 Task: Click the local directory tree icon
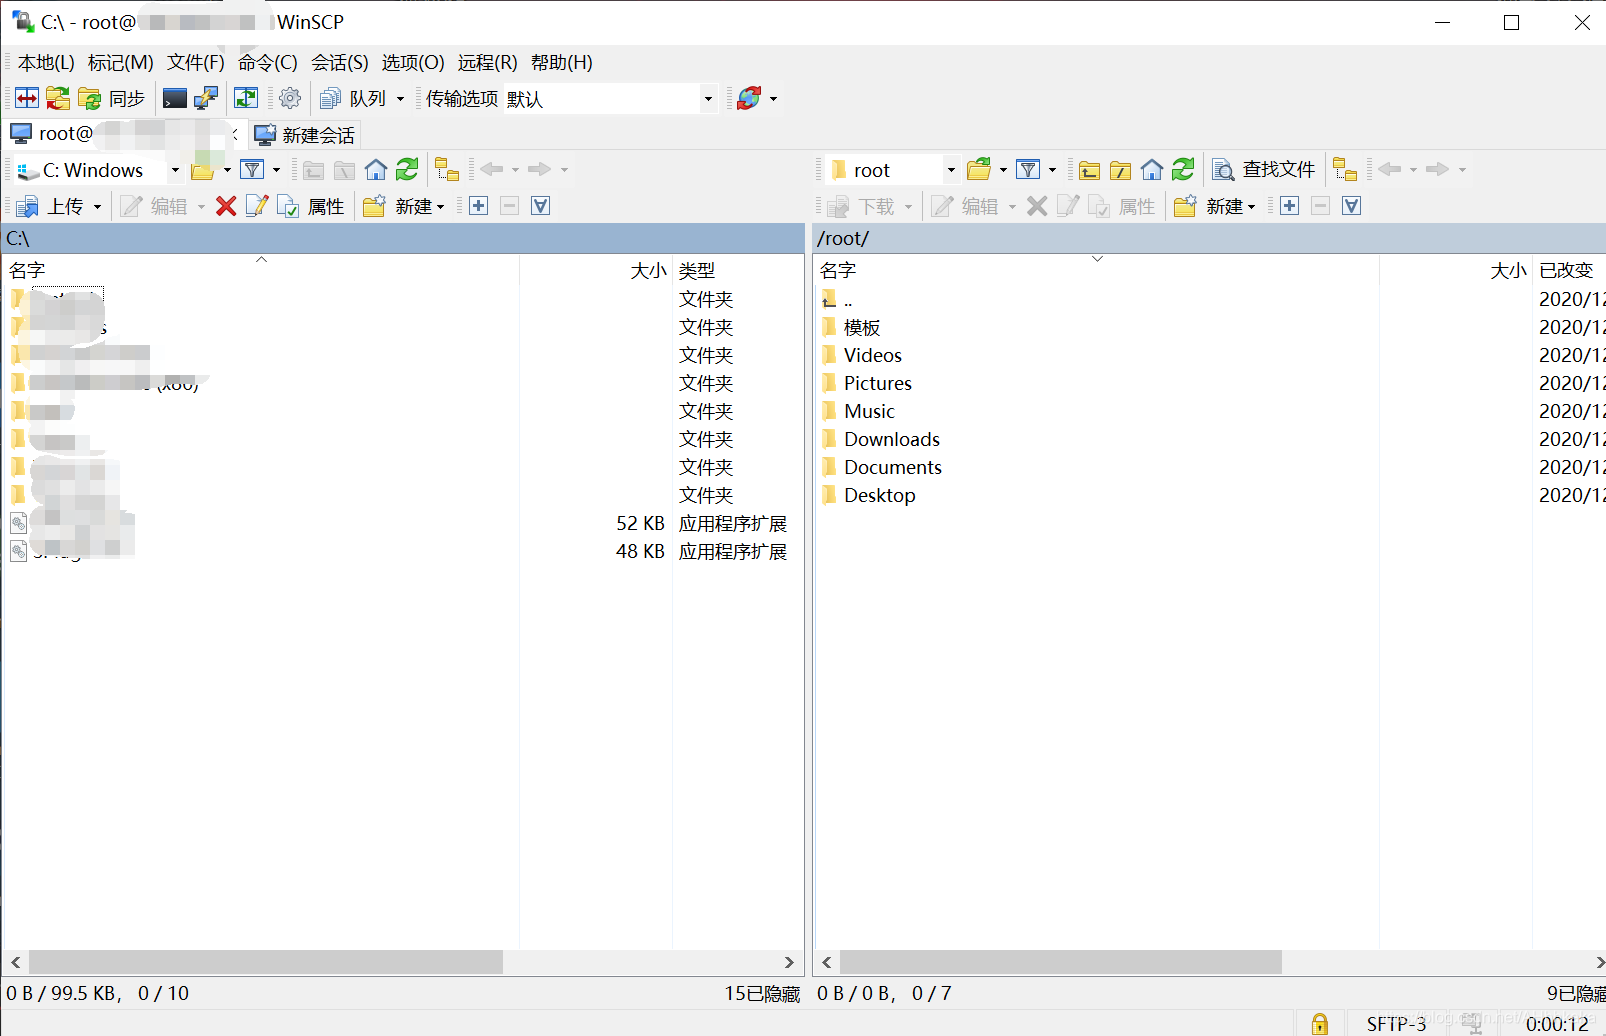pyautogui.click(x=447, y=170)
